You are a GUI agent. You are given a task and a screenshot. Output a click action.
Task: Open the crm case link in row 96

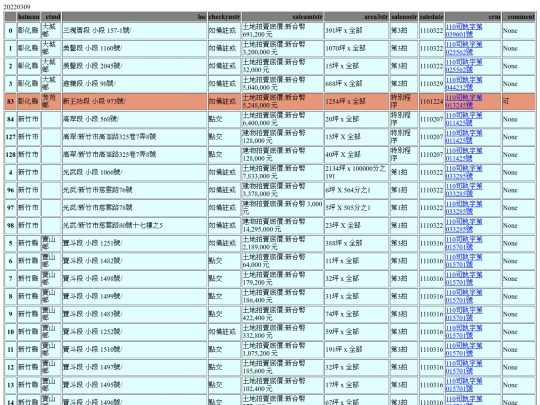click(464, 190)
